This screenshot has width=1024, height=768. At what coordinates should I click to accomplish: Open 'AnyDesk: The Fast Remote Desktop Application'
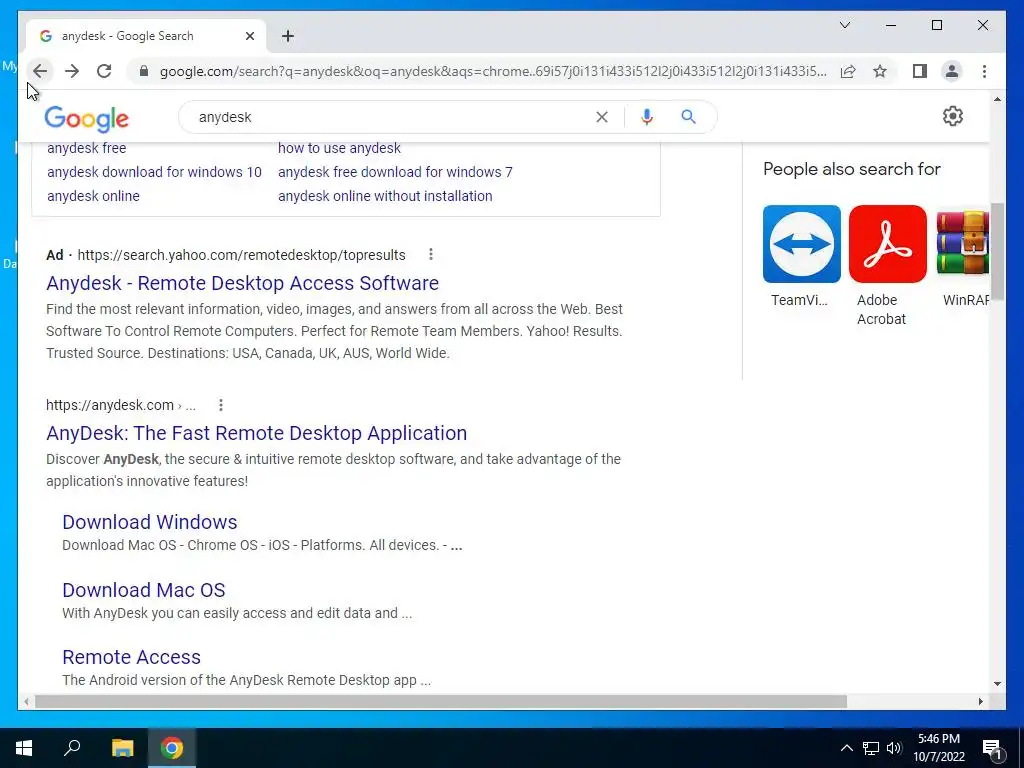pyautogui.click(x=256, y=433)
